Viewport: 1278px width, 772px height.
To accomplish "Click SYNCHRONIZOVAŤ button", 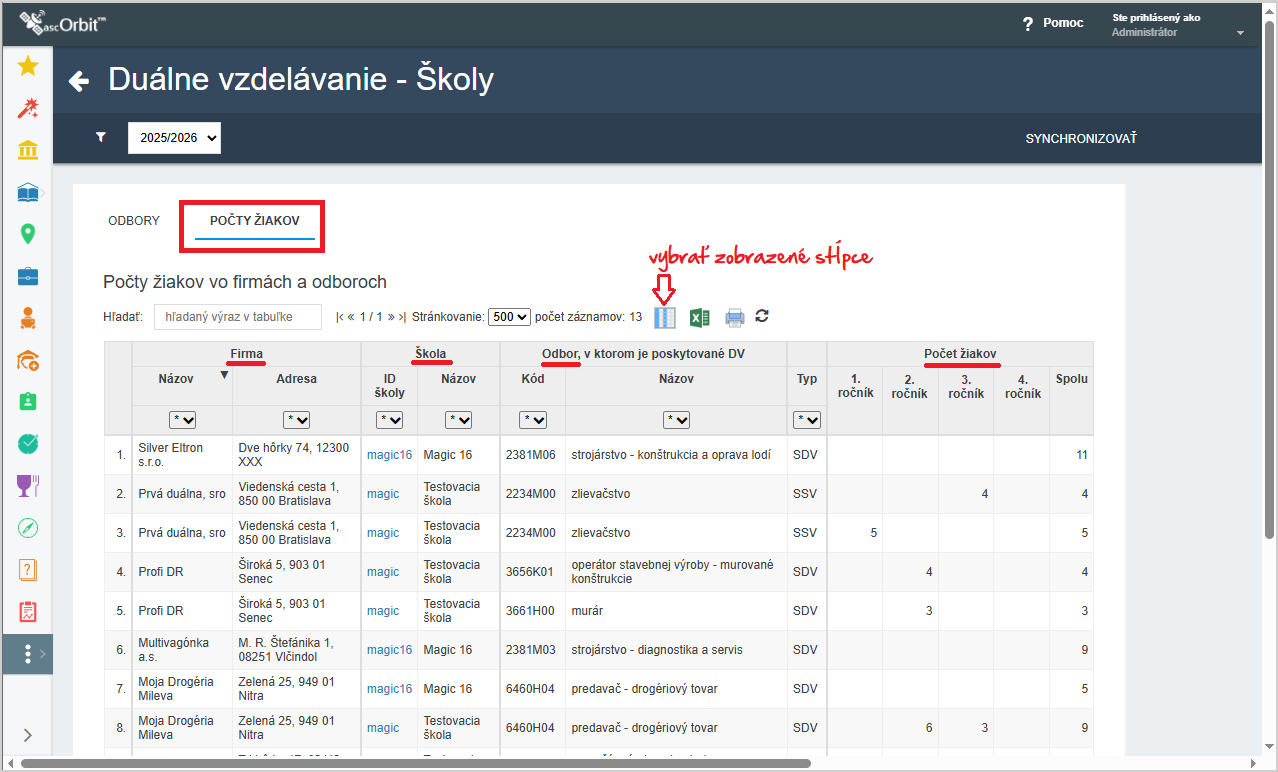I will point(1081,139).
